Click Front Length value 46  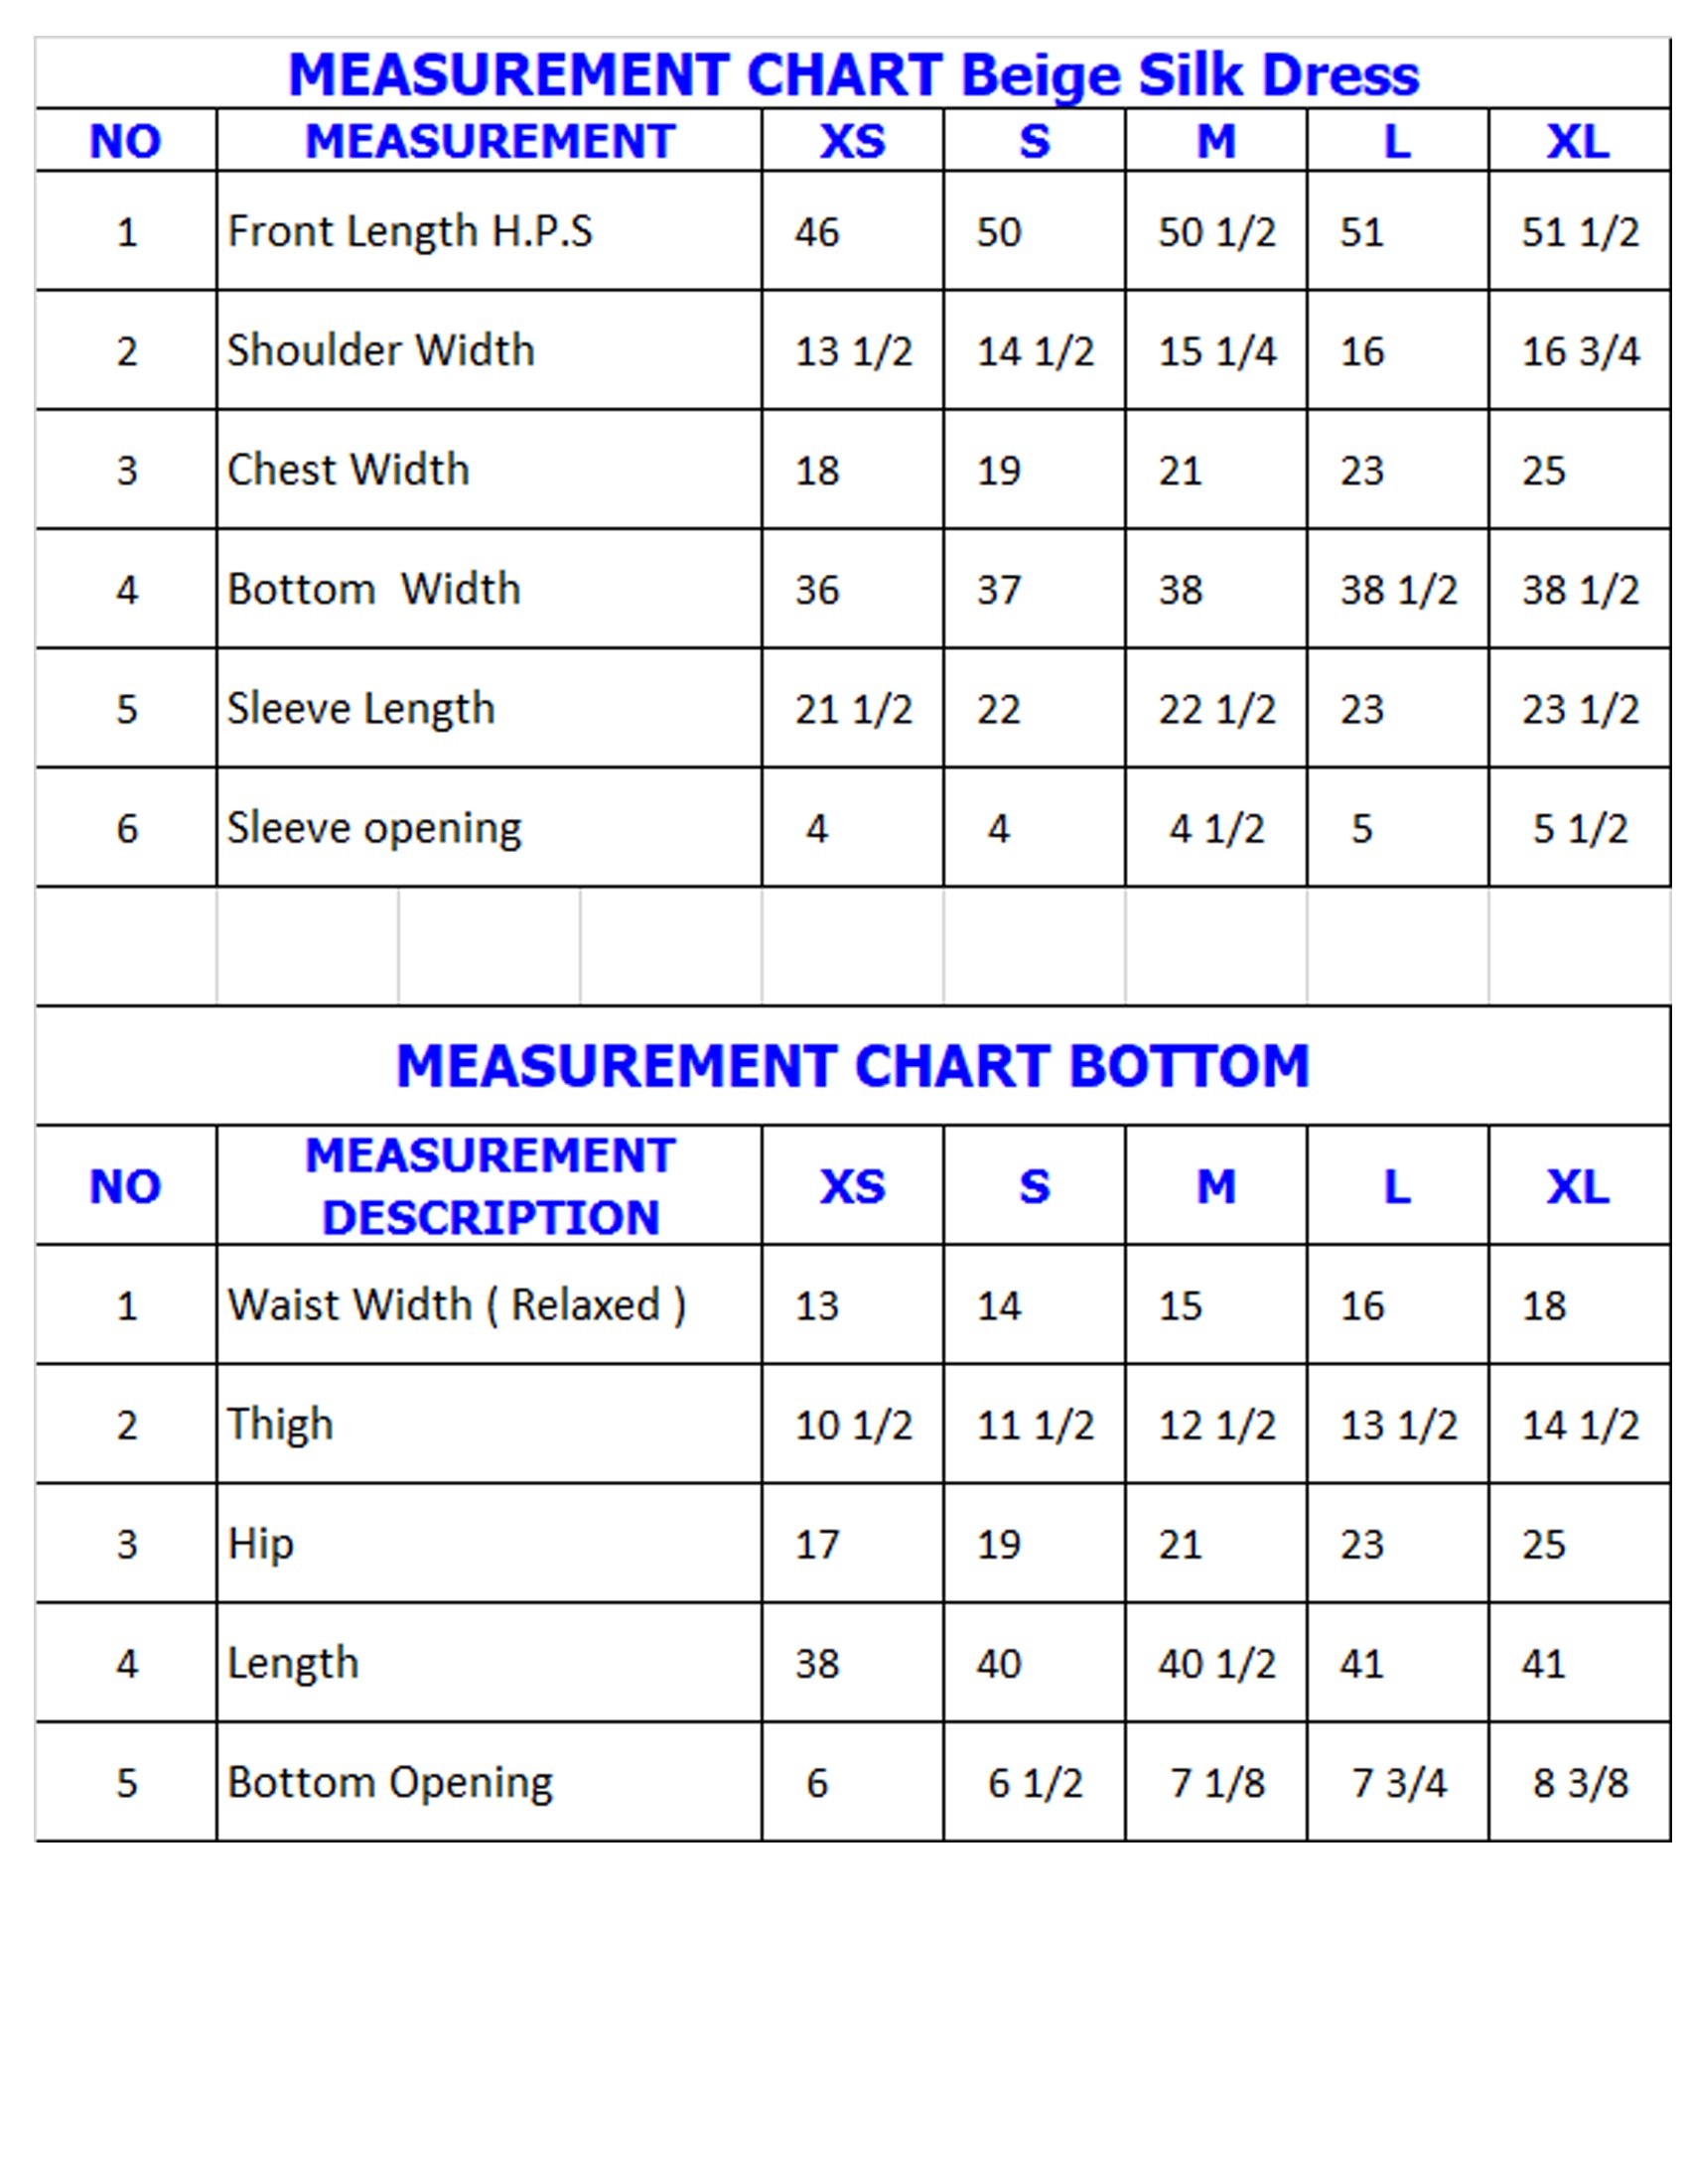click(817, 232)
